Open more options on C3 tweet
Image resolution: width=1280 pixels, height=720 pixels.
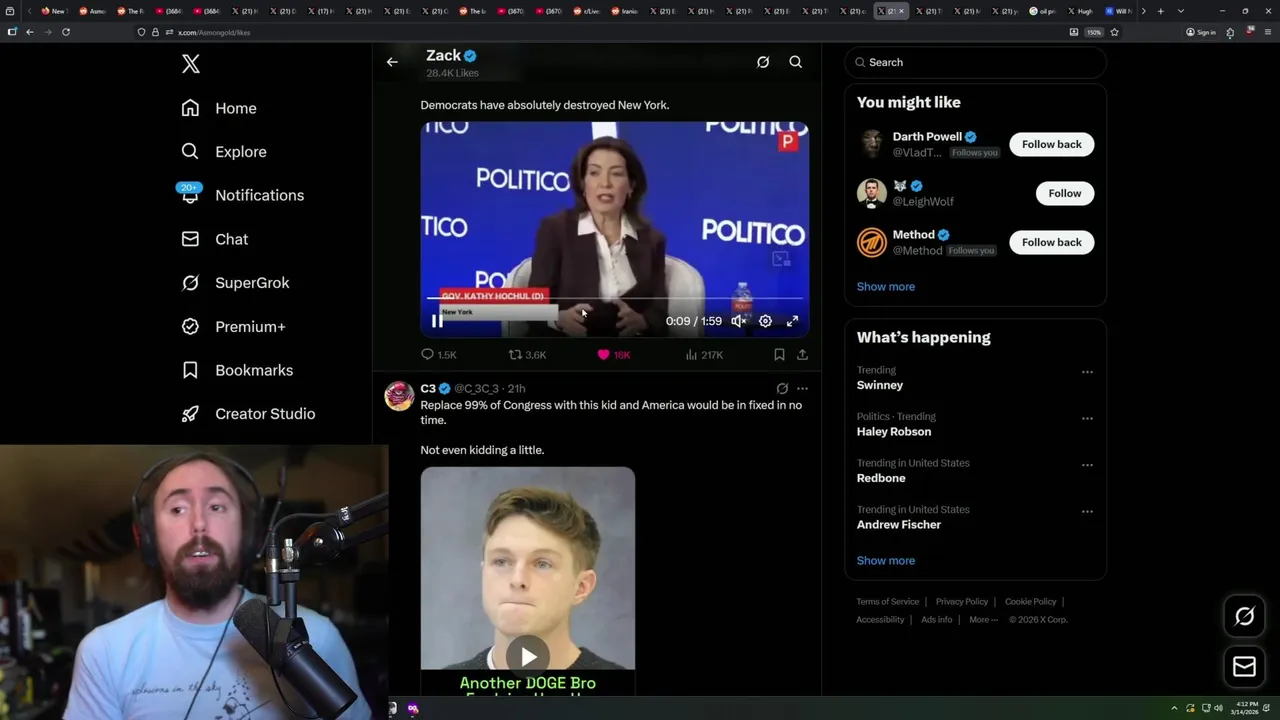point(802,389)
